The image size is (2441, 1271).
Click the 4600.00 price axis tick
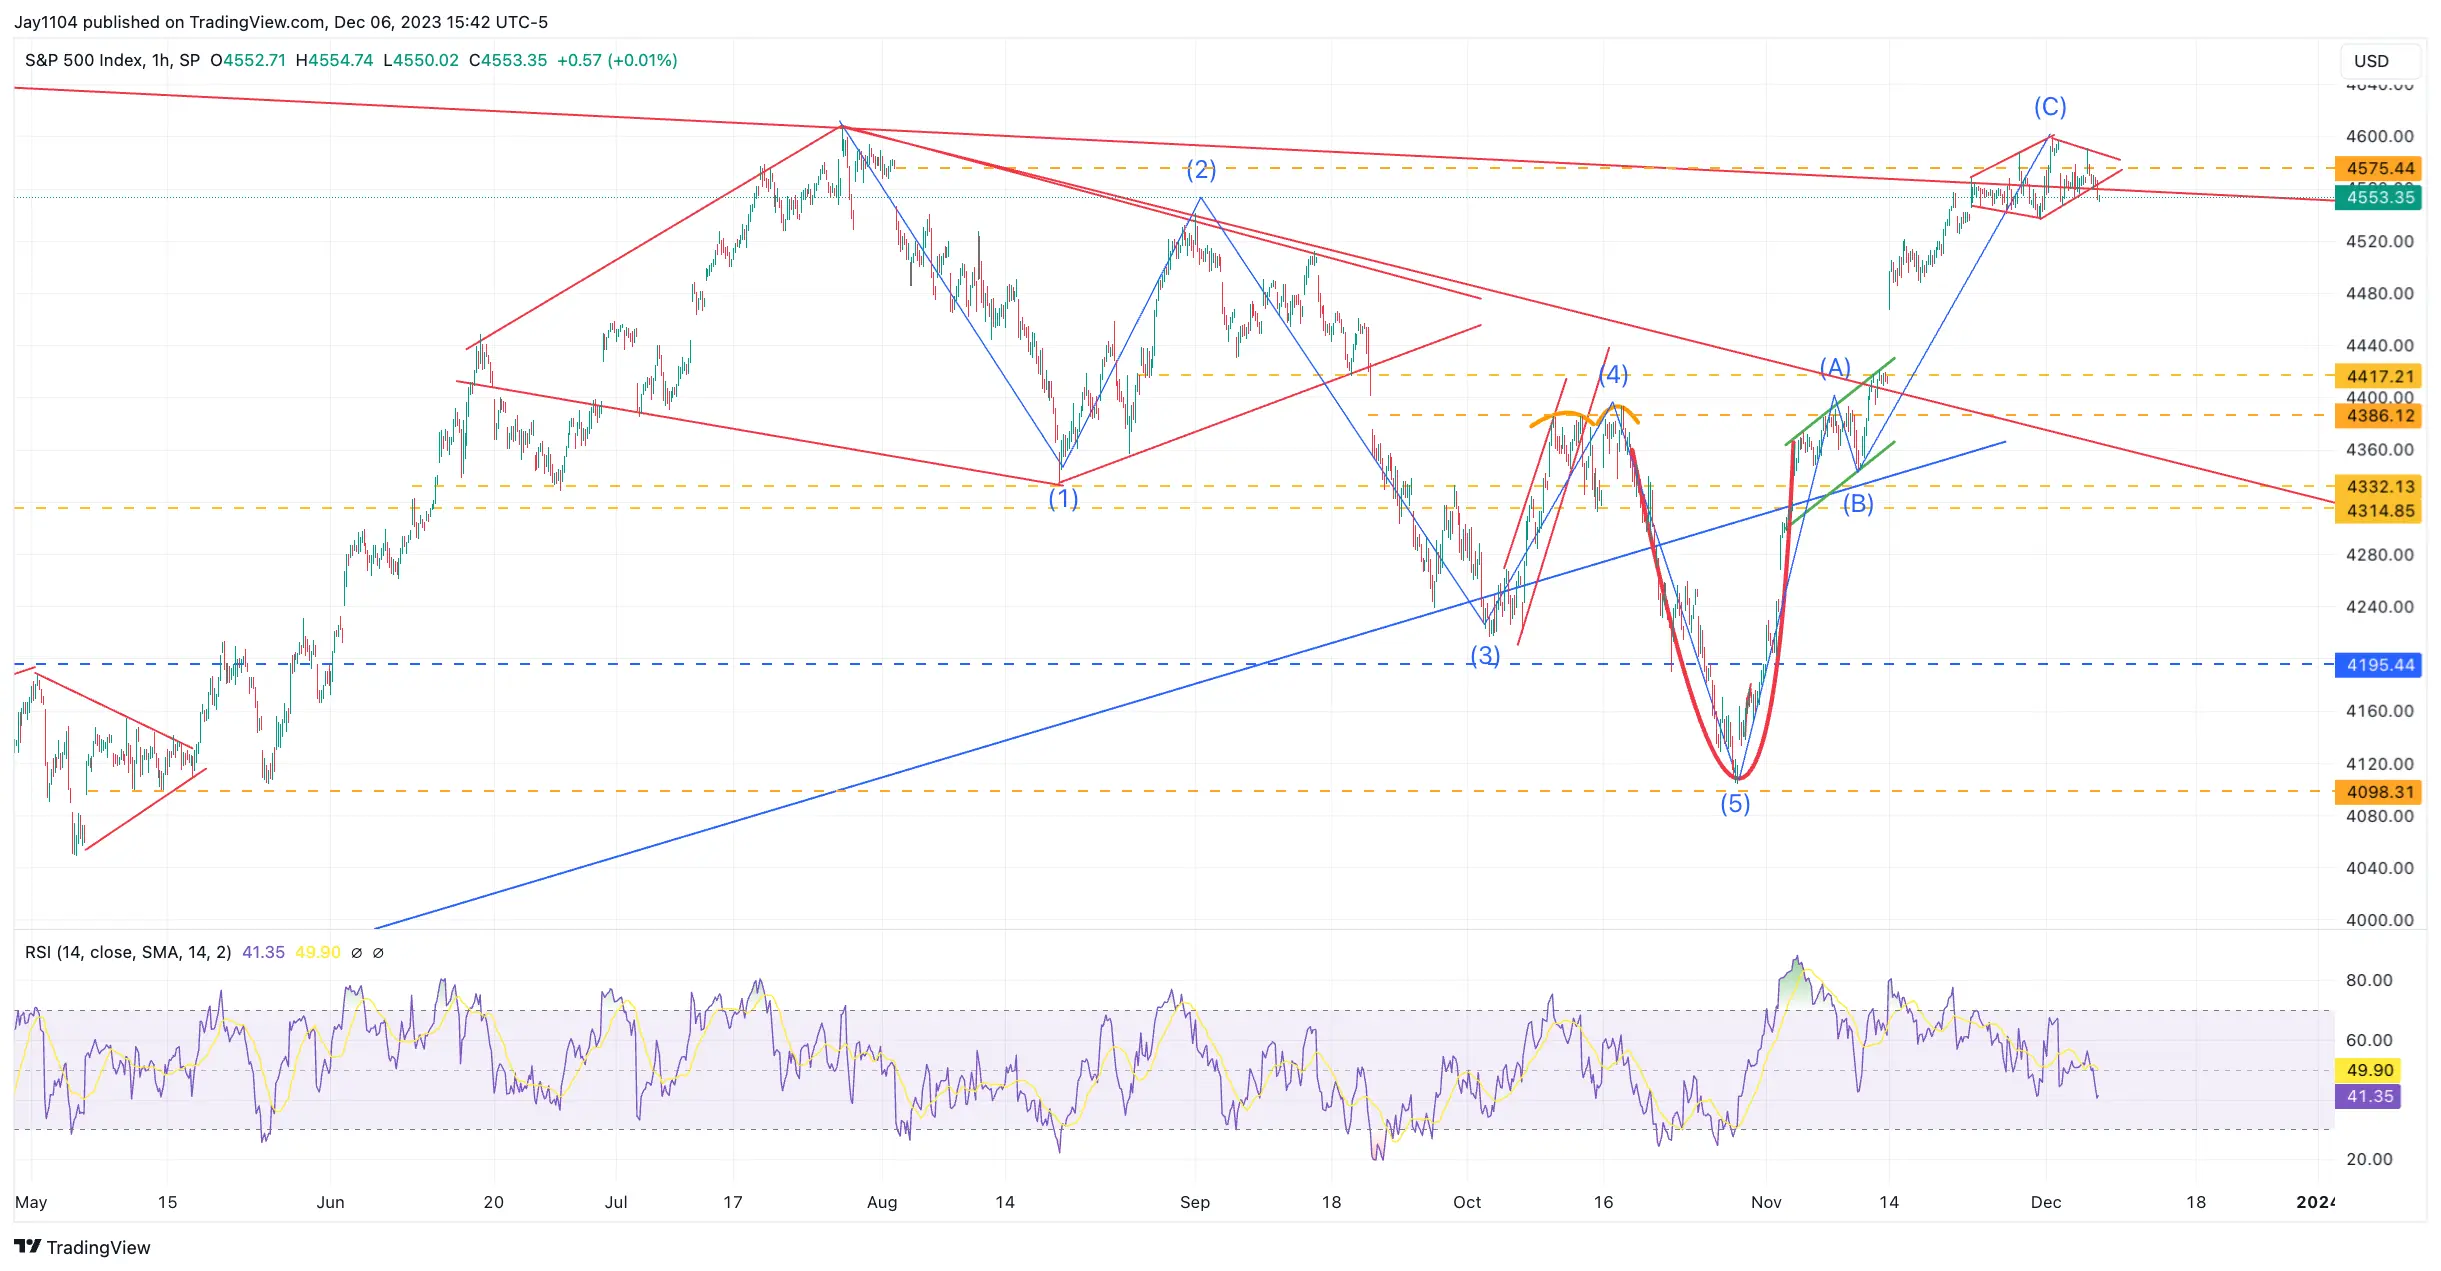[2380, 136]
